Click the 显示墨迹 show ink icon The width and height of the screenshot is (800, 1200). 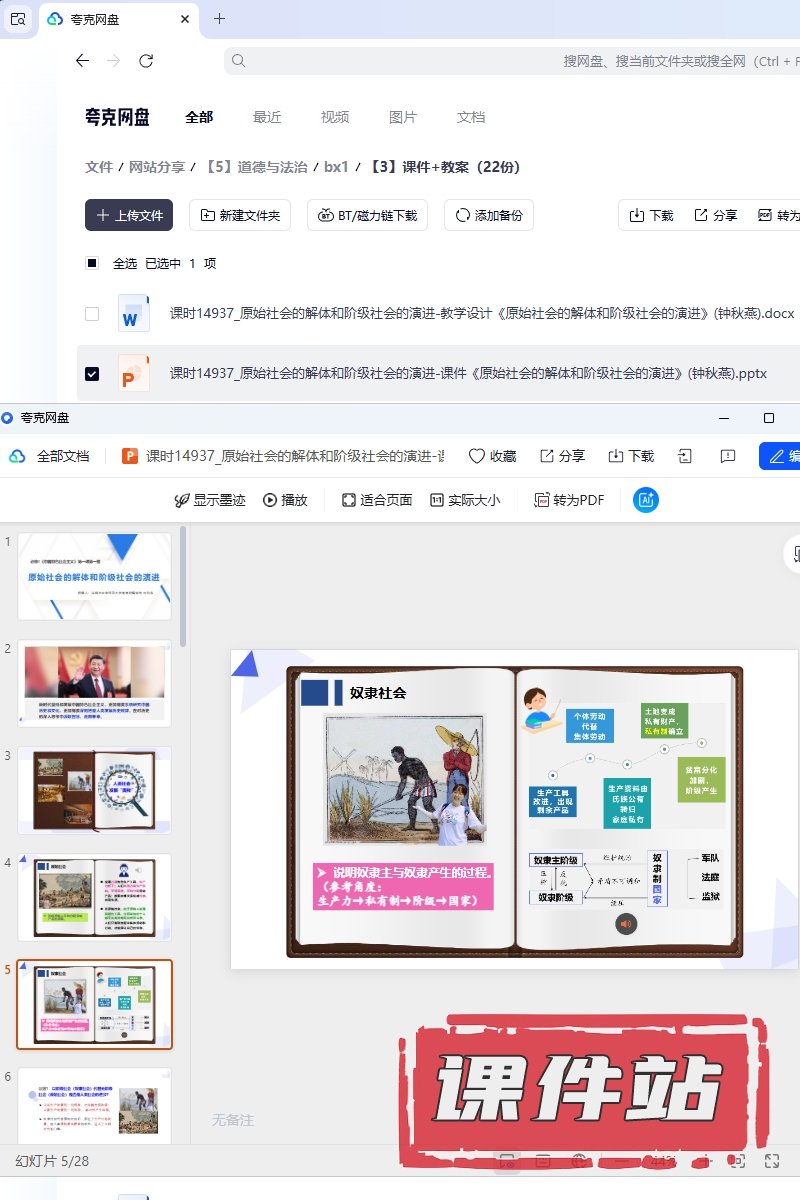click(182, 500)
